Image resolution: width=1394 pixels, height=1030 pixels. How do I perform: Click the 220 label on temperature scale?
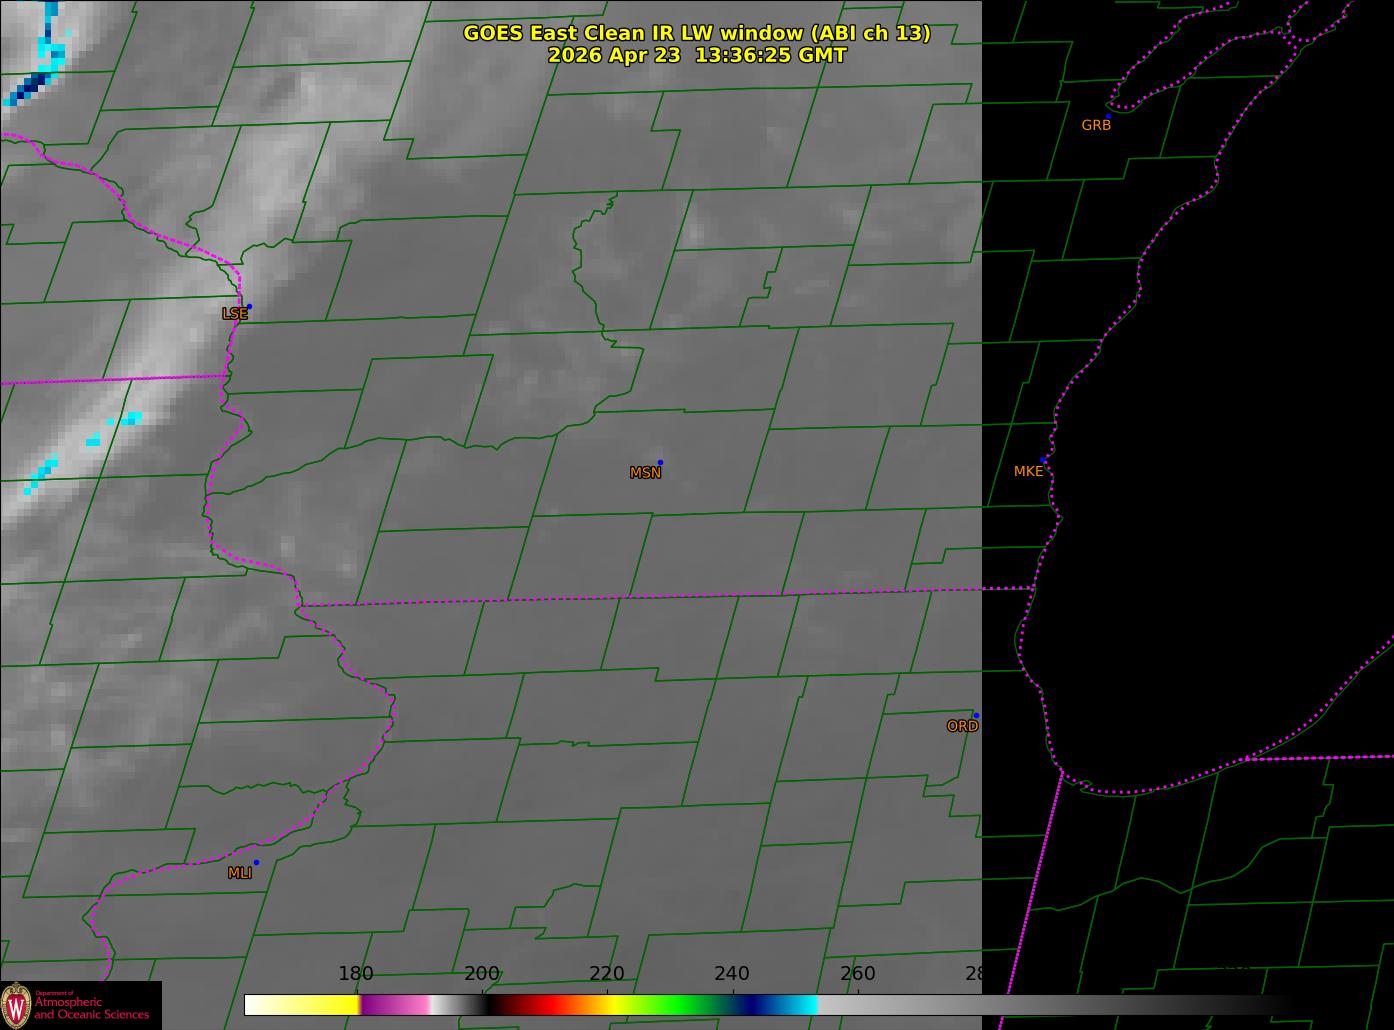pyautogui.click(x=607, y=974)
